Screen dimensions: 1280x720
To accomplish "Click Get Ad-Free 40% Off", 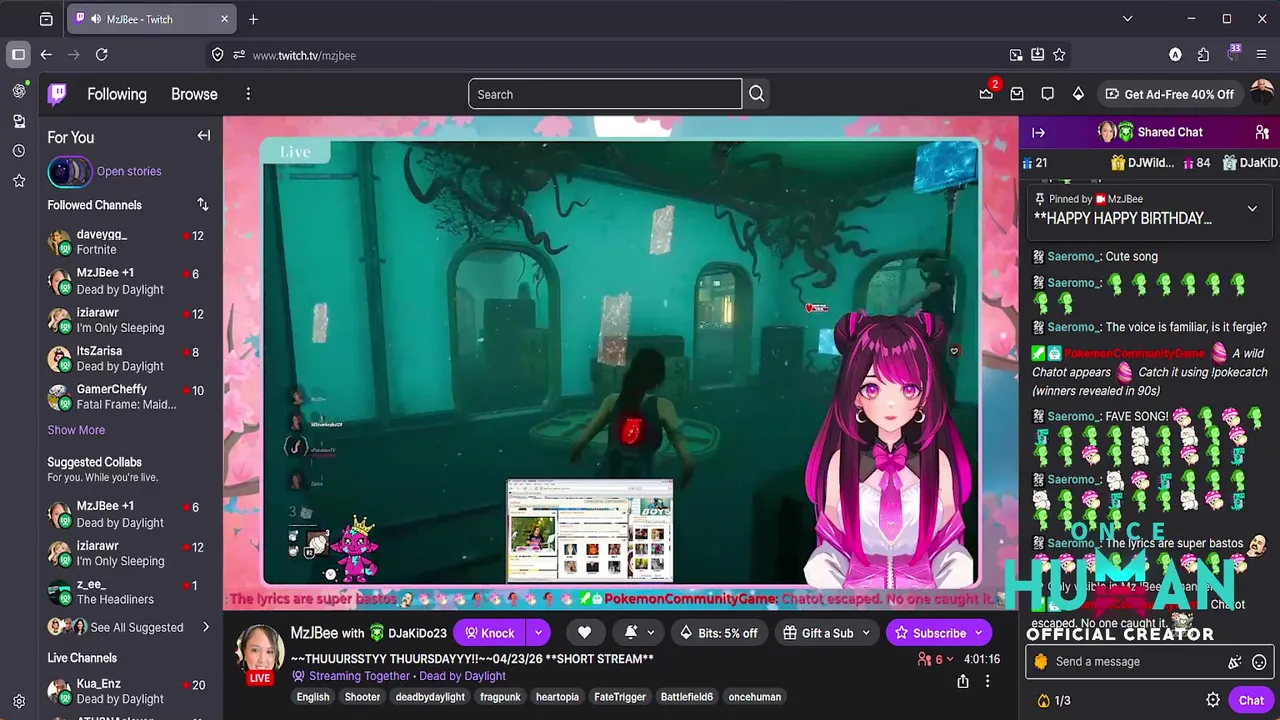I will pos(1169,94).
